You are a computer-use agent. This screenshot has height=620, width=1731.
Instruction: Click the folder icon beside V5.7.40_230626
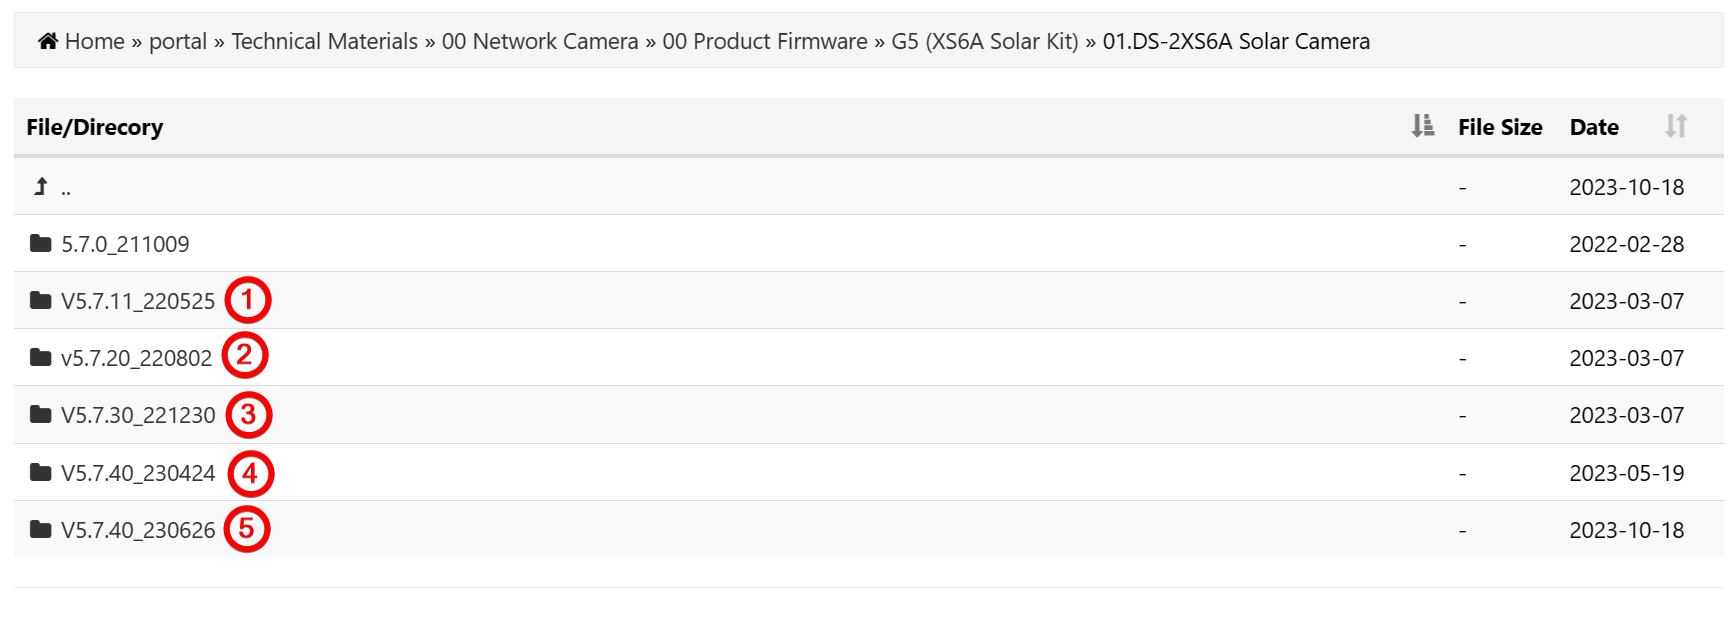39,529
